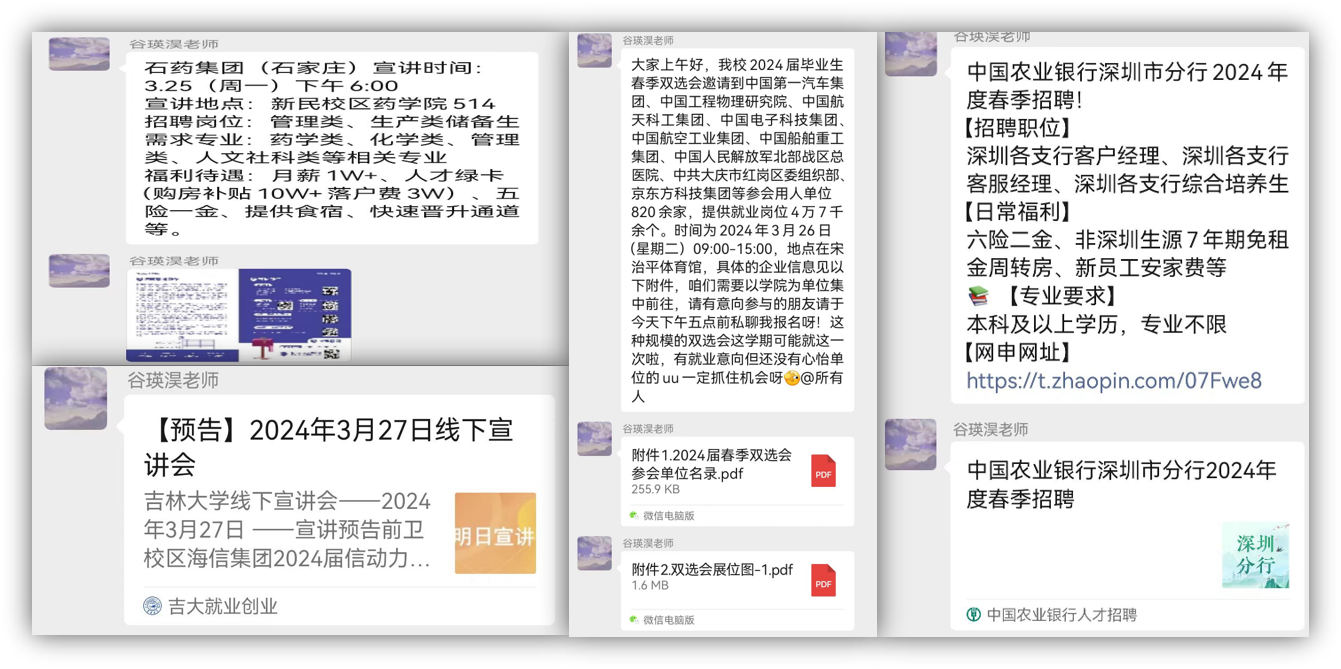Tap the avatar beside the 附件2 file message

click(594, 553)
